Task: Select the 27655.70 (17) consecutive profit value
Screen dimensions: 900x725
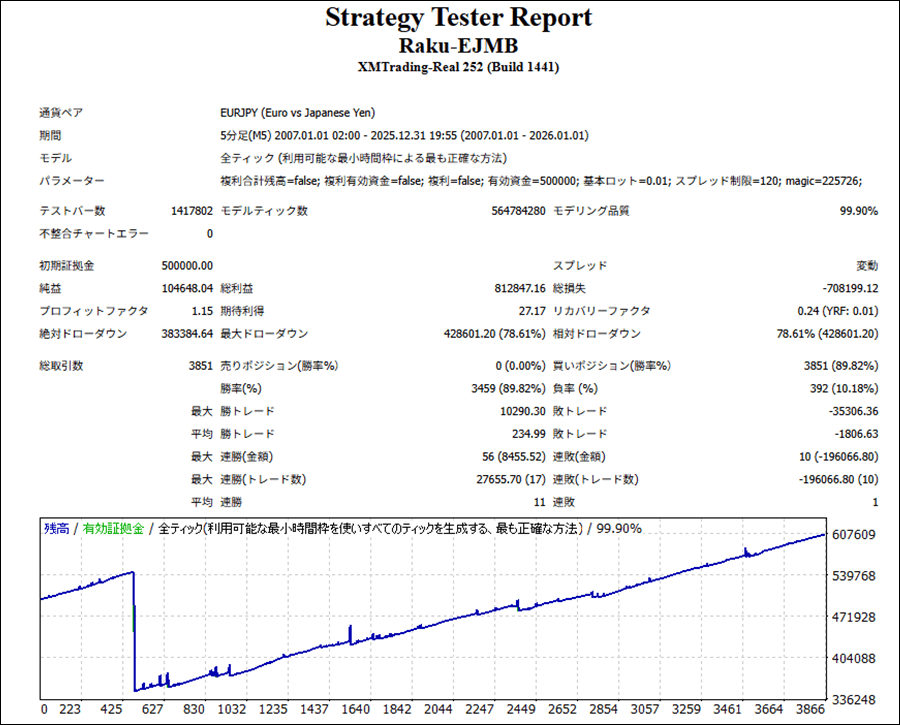Action: click(x=511, y=479)
